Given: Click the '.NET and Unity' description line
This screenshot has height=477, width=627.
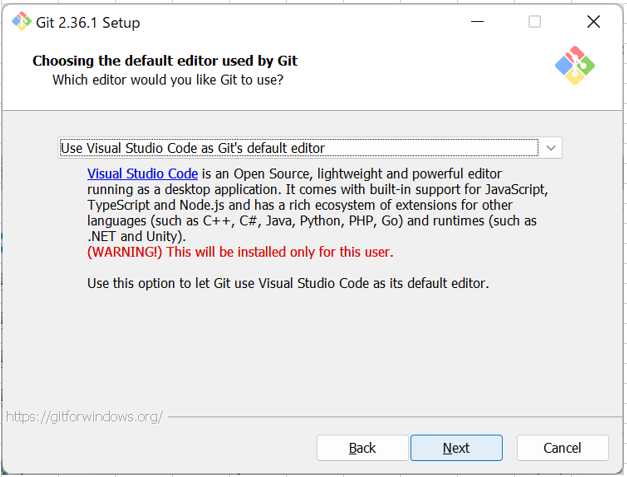Looking at the screenshot, I should (x=136, y=236).
